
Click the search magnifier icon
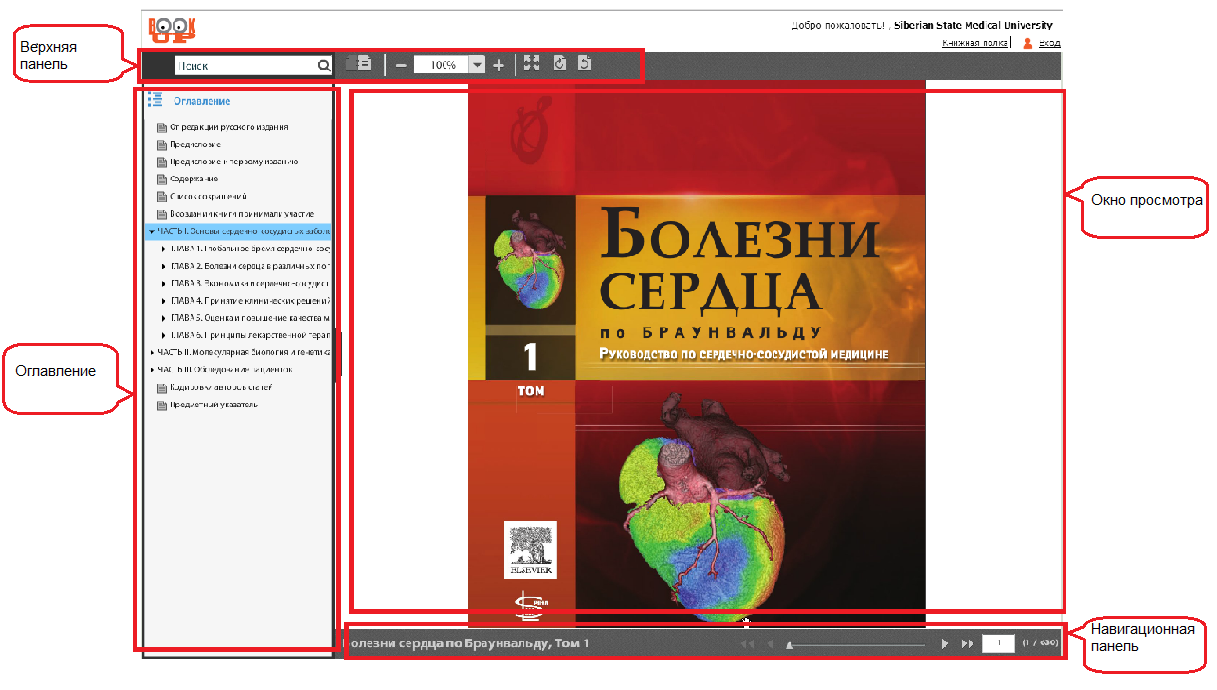(323, 65)
